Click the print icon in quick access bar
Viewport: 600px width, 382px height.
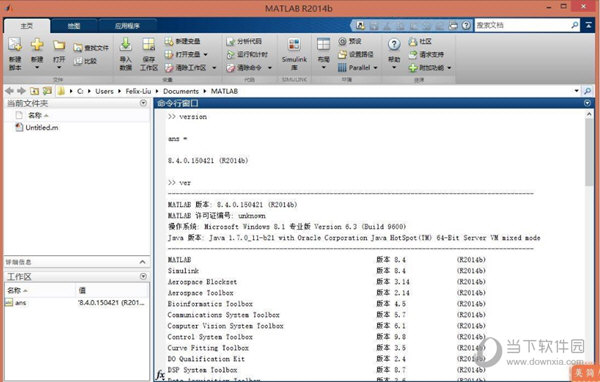453,25
